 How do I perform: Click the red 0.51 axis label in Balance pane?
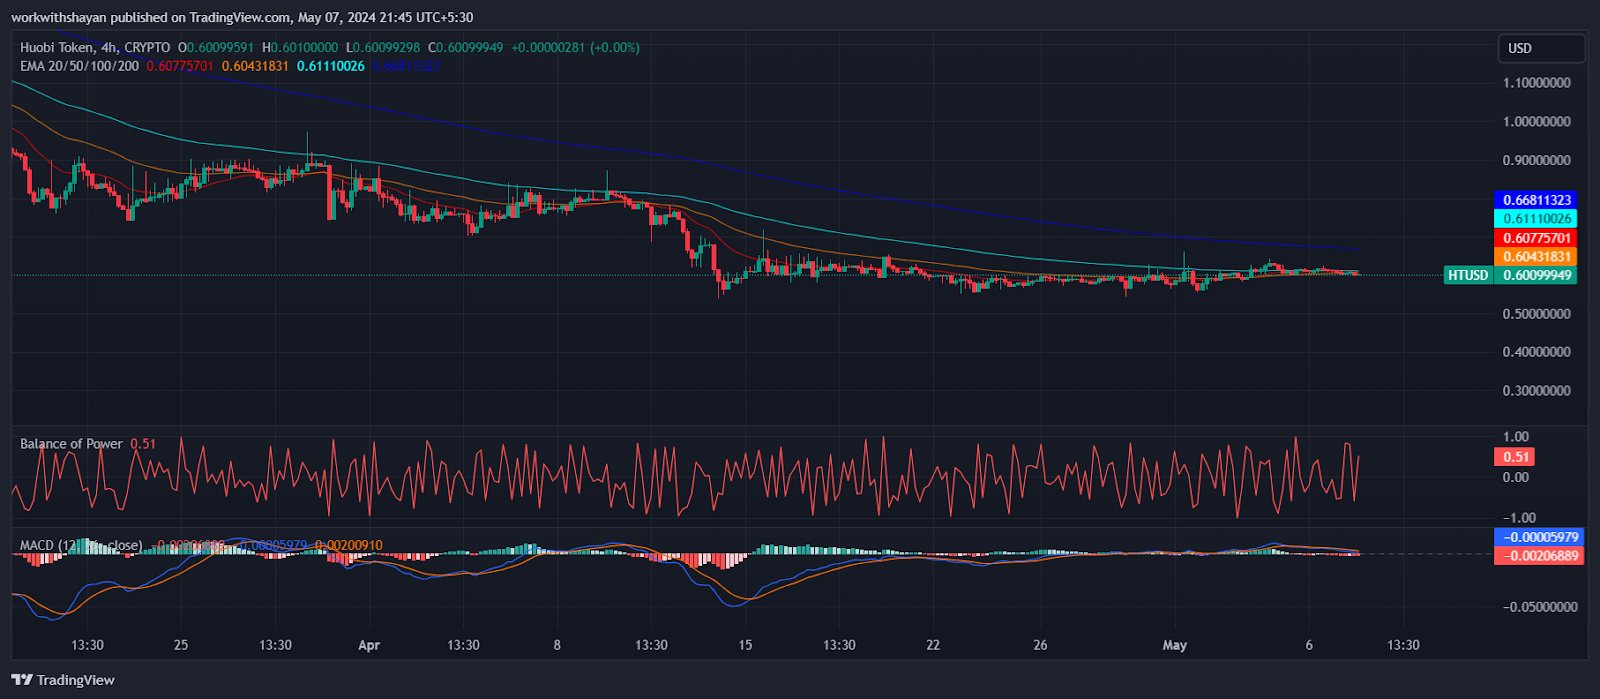pos(1514,457)
